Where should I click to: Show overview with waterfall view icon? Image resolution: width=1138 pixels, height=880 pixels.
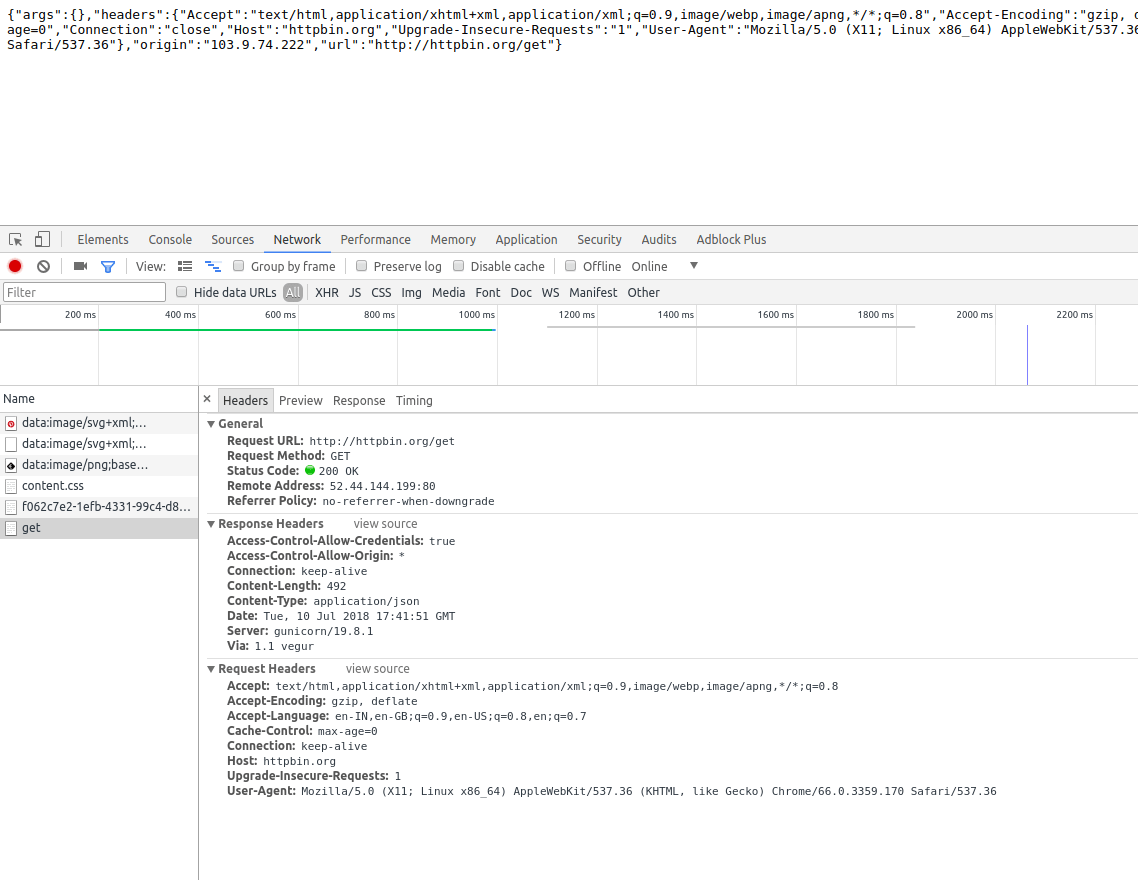[213, 266]
